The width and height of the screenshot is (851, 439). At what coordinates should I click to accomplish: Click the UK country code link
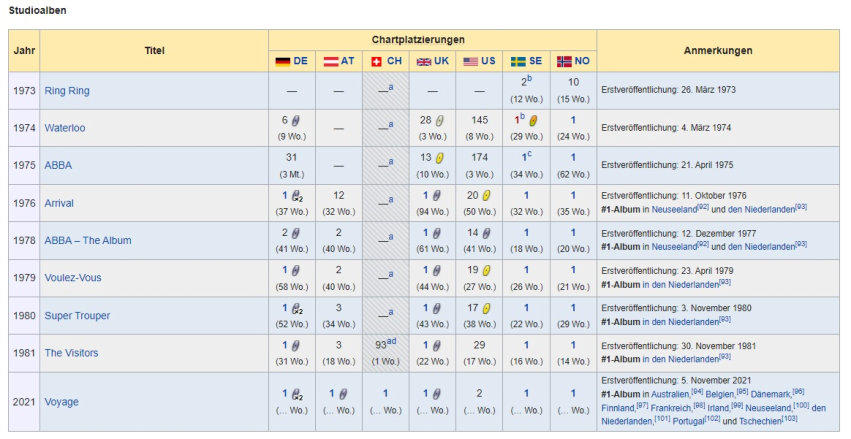point(442,61)
